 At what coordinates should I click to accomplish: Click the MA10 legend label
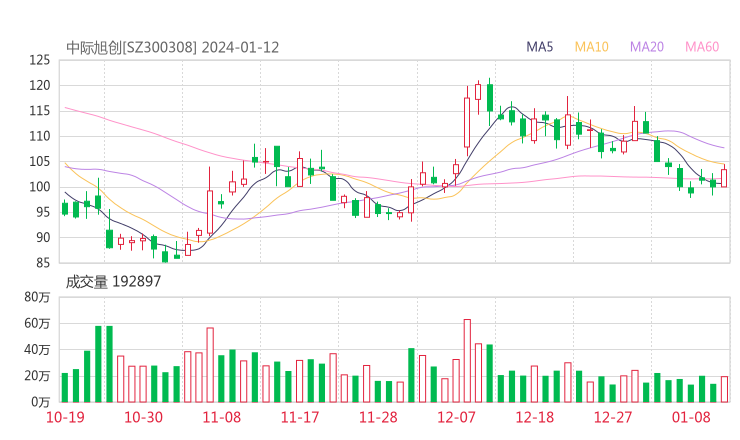(x=591, y=47)
